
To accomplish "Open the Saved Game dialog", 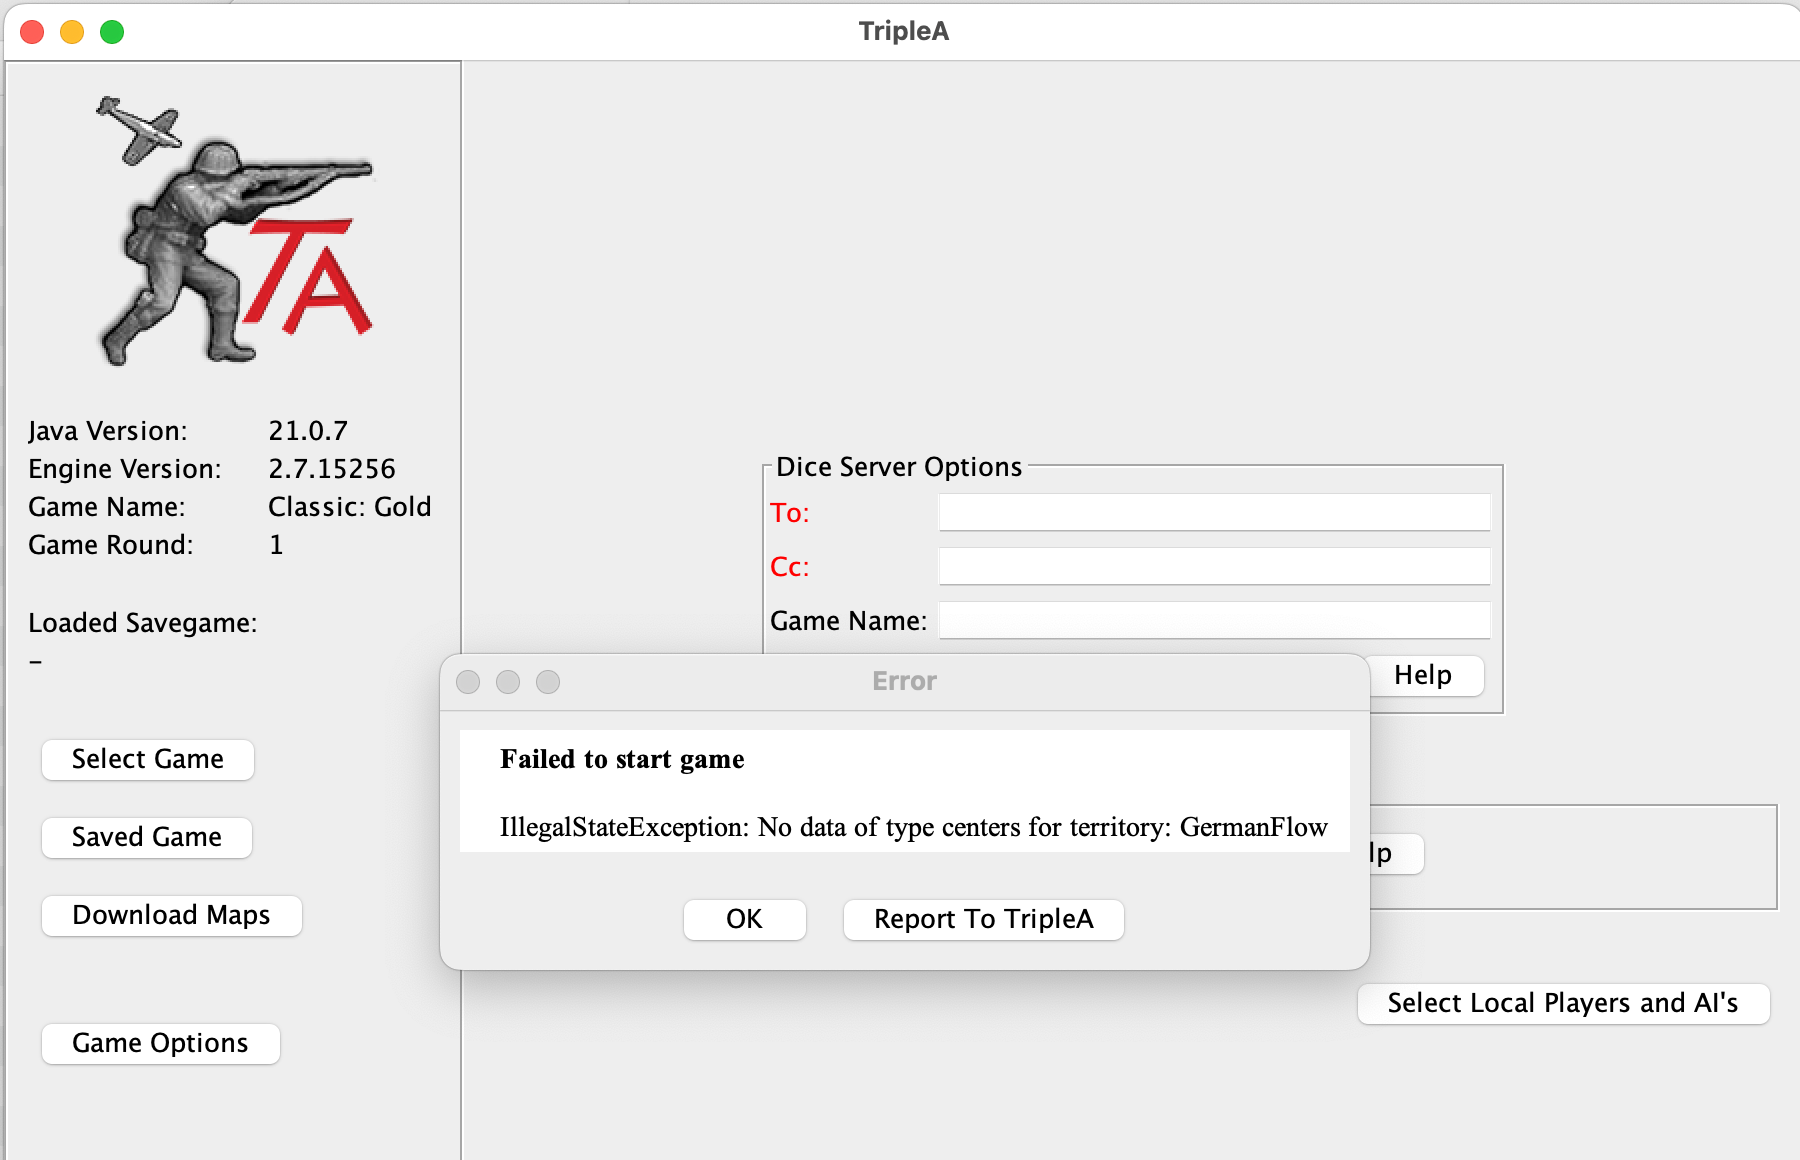I will point(146,837).
